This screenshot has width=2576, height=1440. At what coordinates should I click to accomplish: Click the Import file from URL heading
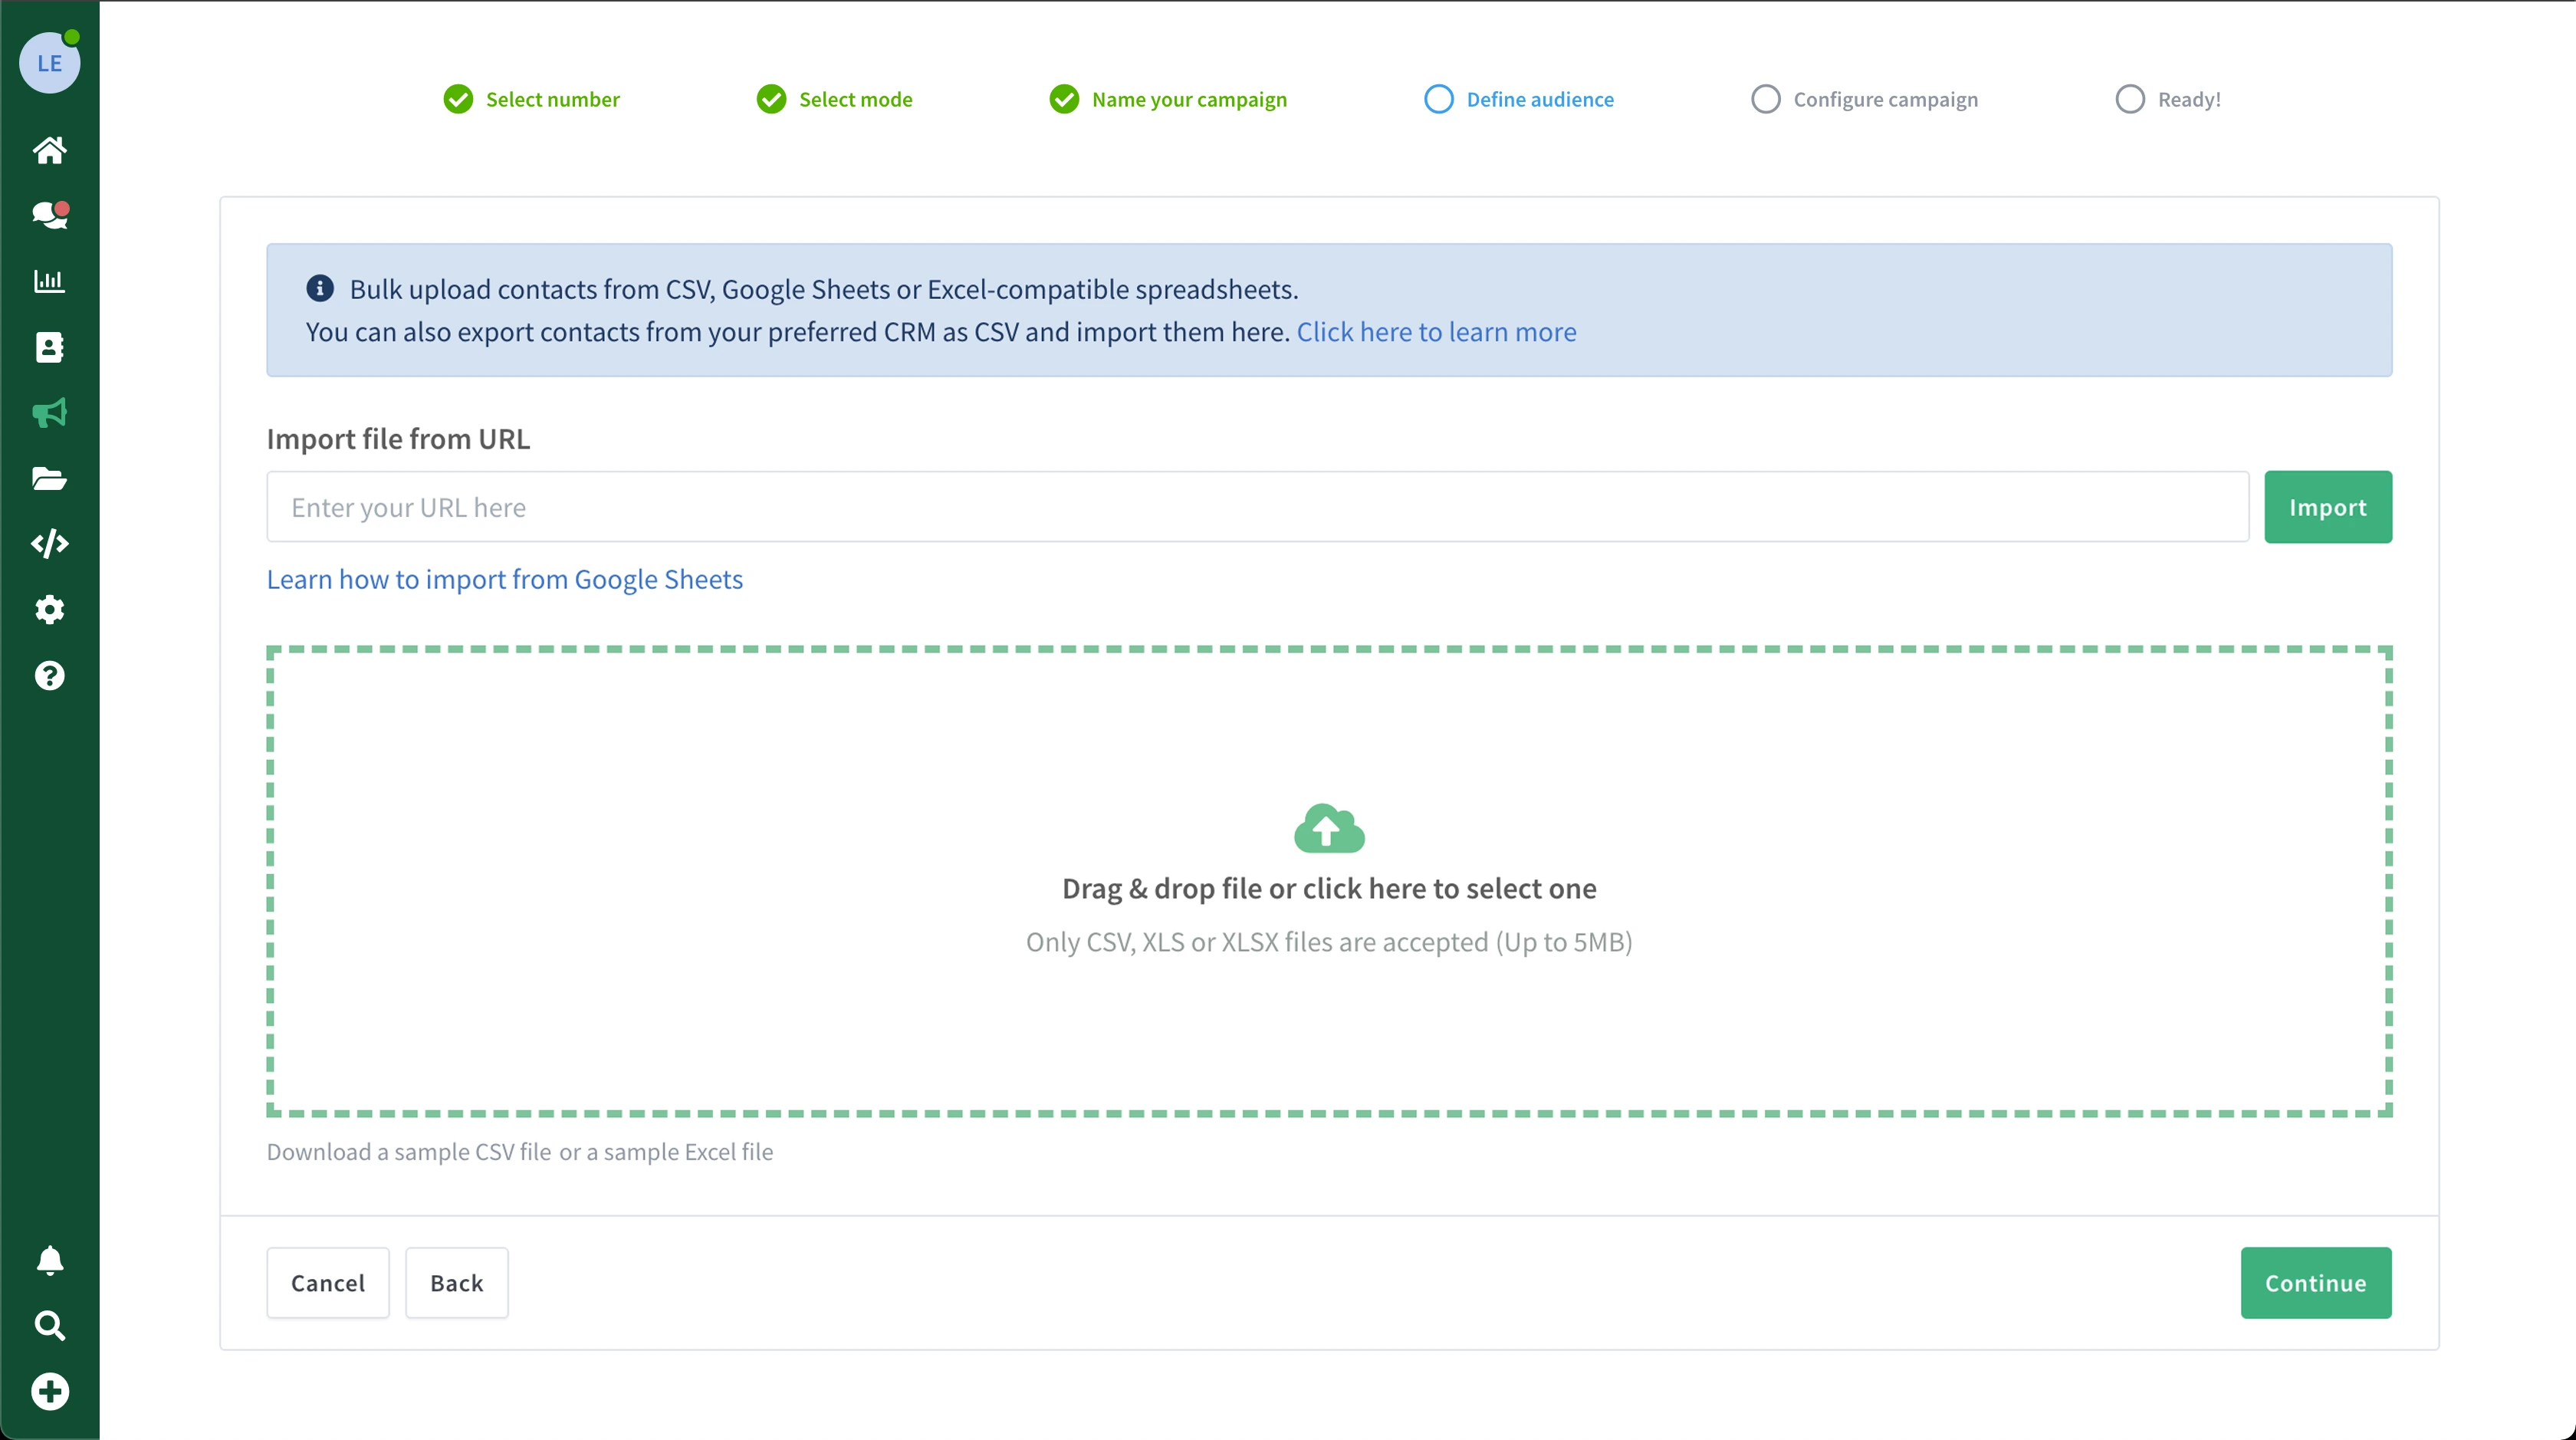[398, 439]
